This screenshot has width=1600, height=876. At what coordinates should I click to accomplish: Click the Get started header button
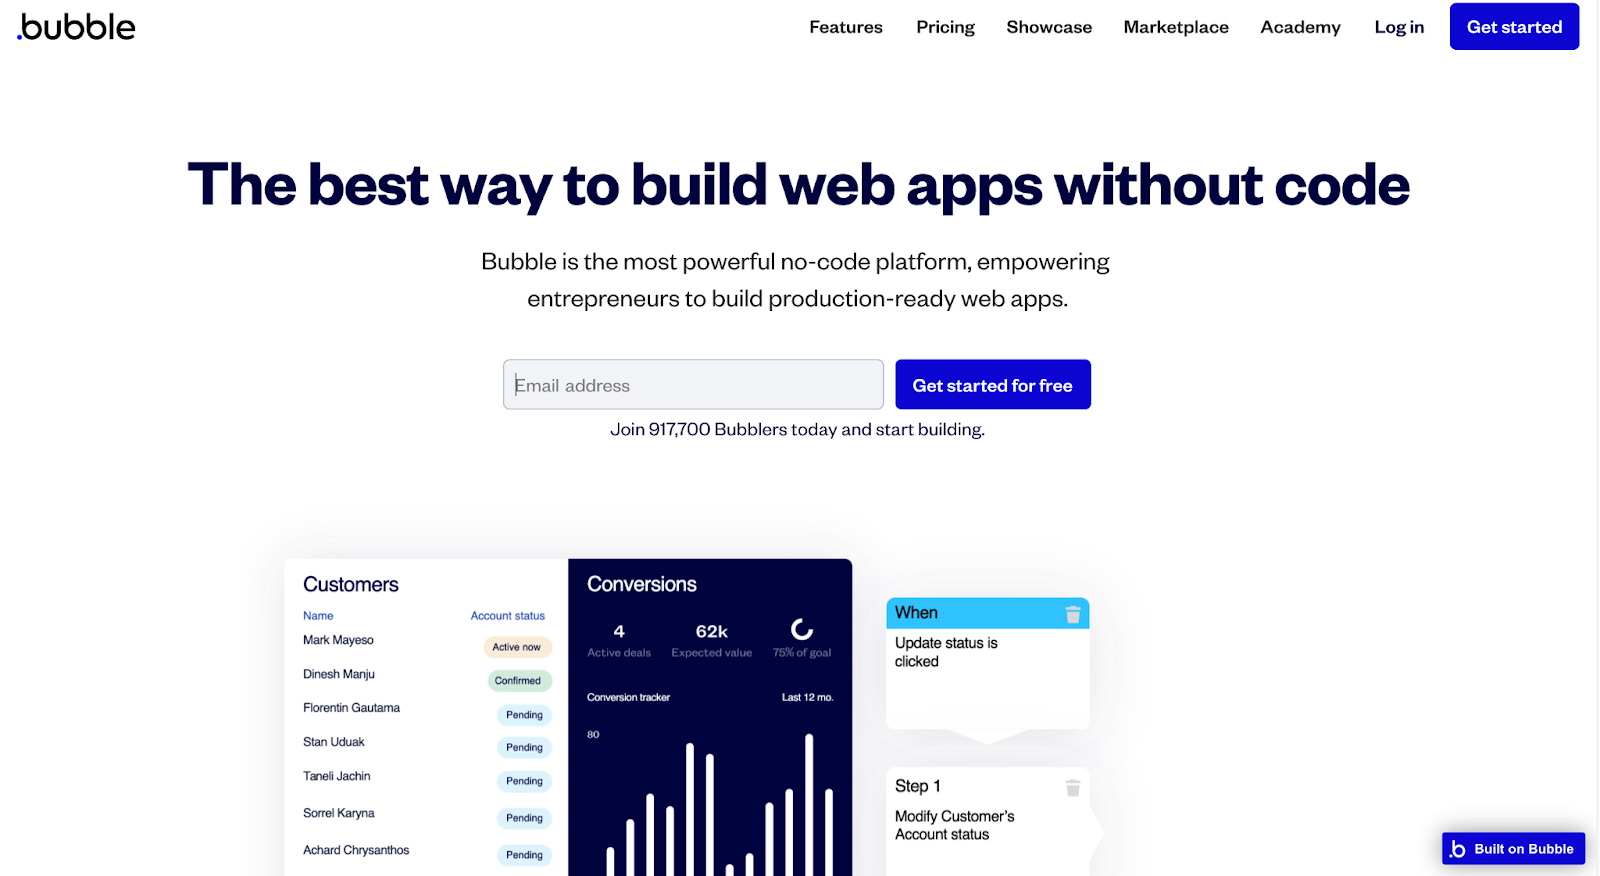tap(1514, 27)
